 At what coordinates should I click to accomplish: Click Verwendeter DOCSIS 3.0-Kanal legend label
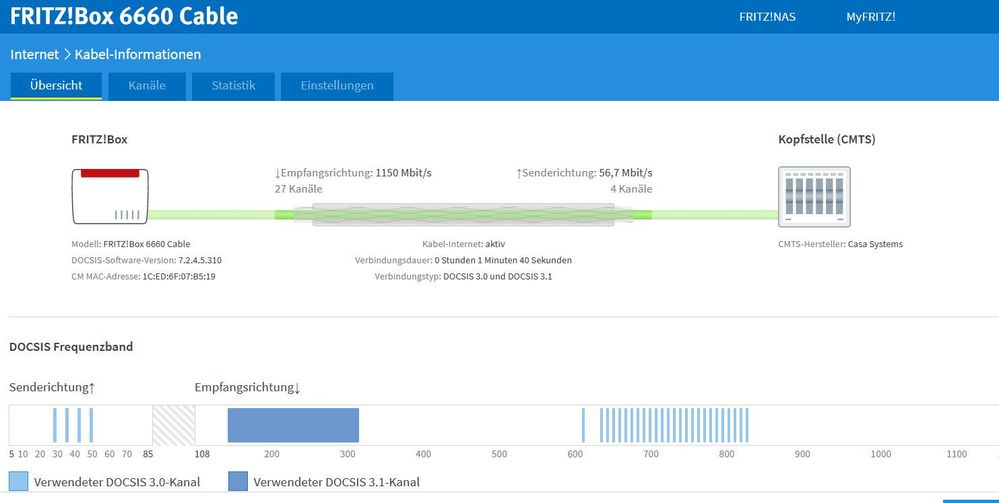[x=117, y=482]
